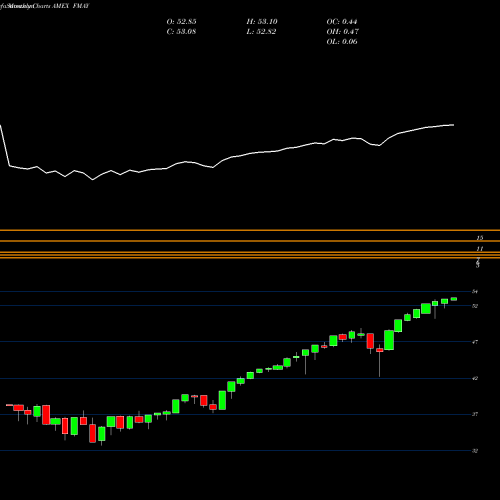The width and height of the screenshot is (500, 500).
Task: Click the open price "O: 52.85"
Action: click(x=181, y=22)
